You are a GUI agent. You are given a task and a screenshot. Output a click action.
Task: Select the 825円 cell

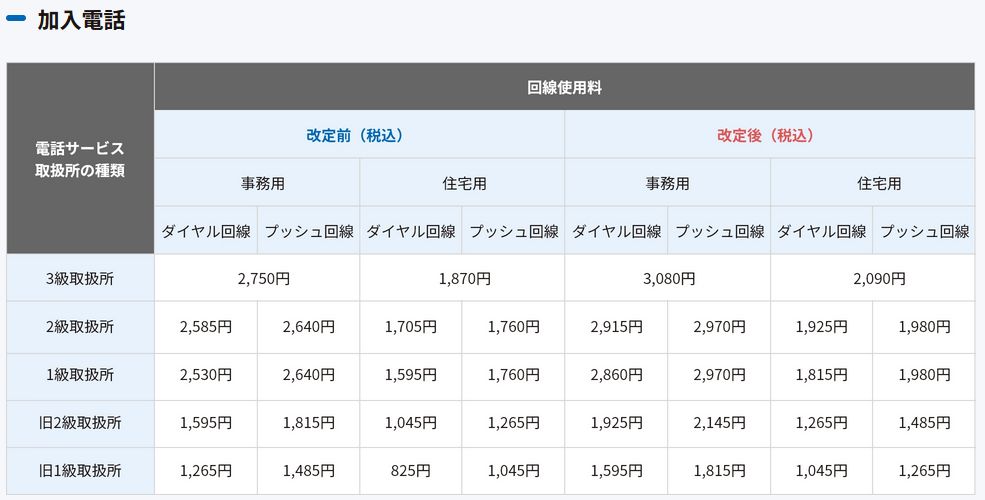coord(411,471)
